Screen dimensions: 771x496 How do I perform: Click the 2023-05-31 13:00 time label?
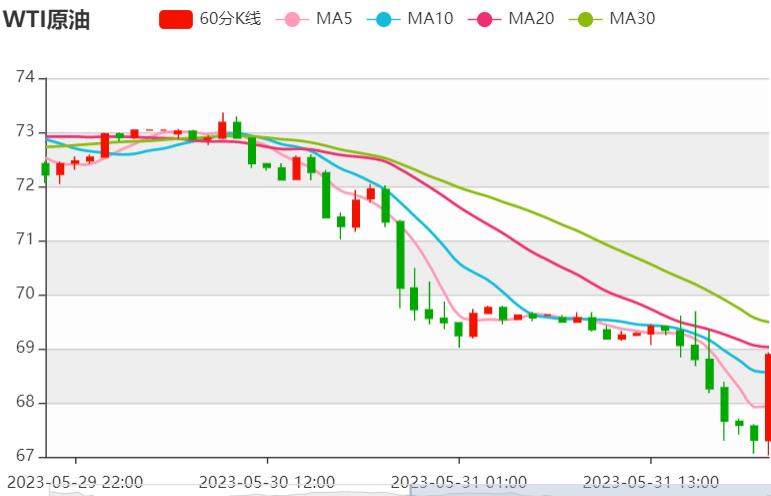click(x=651, y=482)
